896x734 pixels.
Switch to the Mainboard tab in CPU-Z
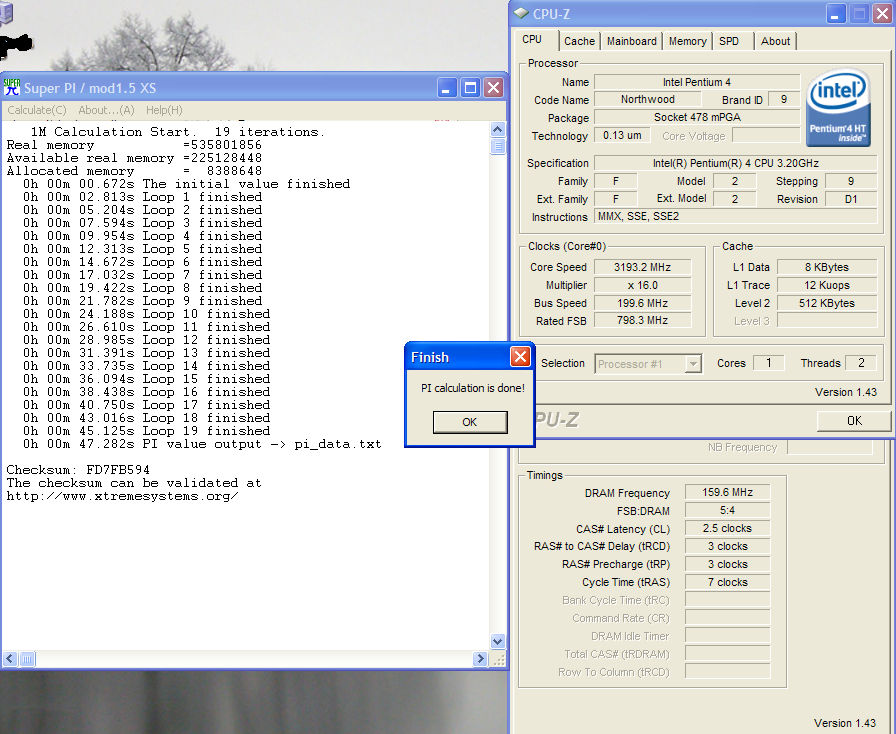631,41
